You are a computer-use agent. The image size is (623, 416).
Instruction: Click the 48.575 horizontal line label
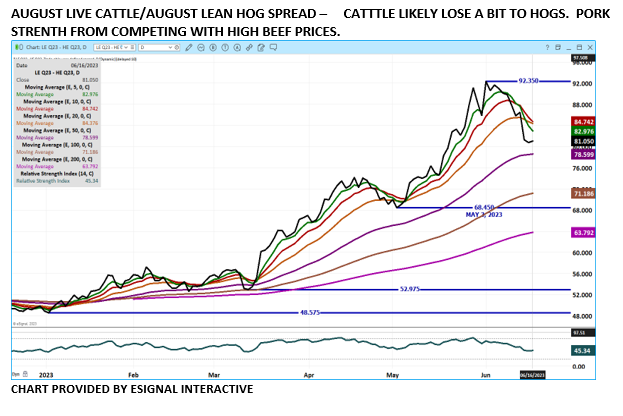(314, 312)
